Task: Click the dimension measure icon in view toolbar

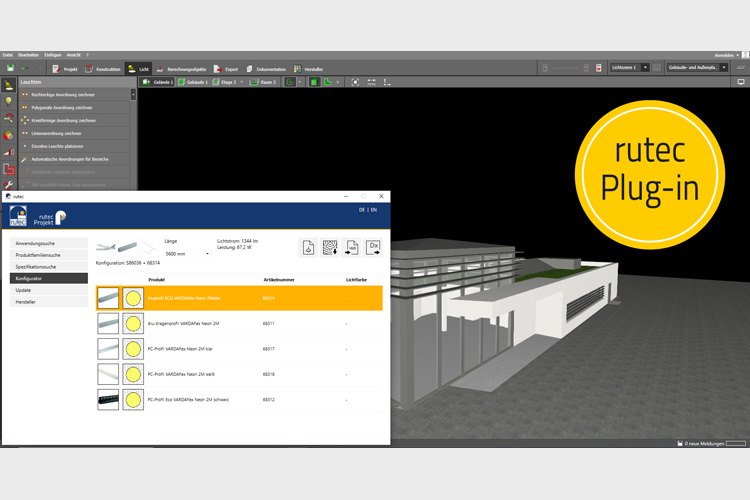Action: [x=371, y=82]
